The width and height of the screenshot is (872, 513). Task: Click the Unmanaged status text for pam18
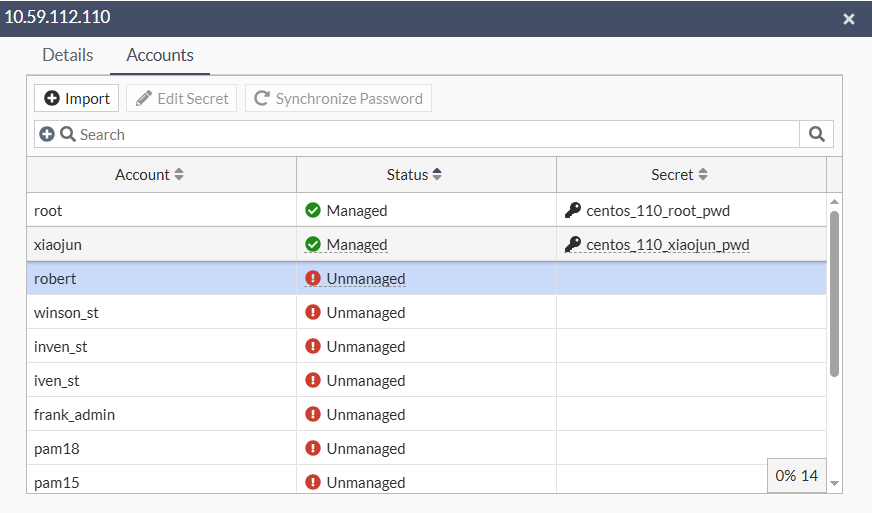[x=366, y=448]
